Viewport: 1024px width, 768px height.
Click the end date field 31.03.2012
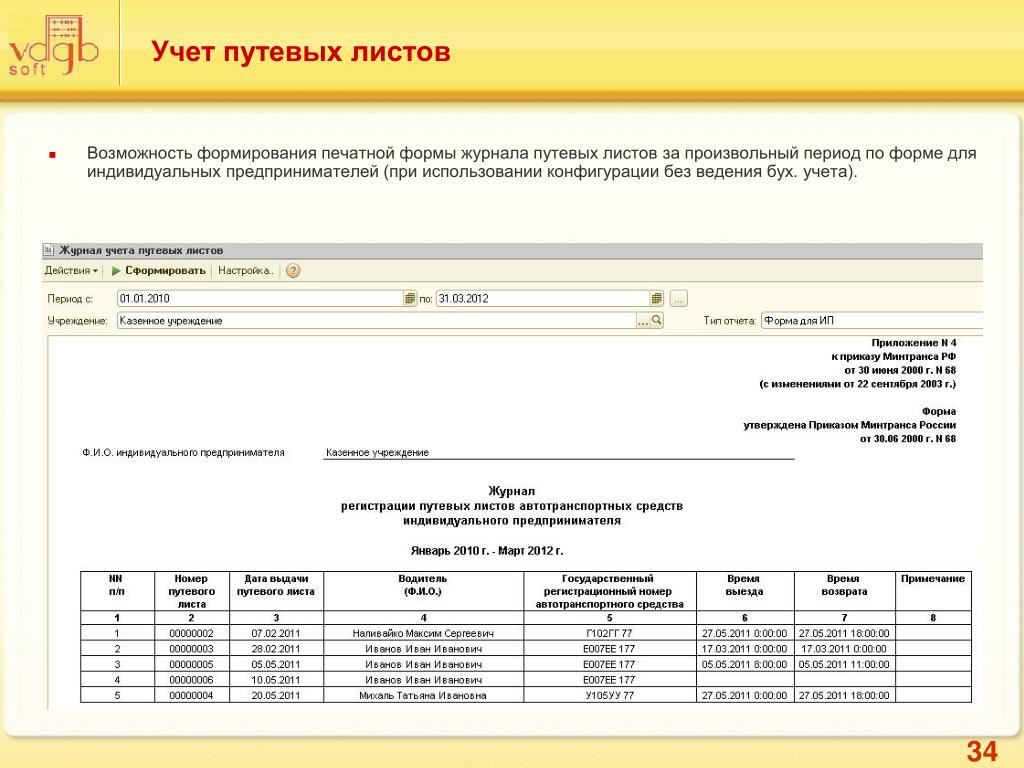pos(543,298)
